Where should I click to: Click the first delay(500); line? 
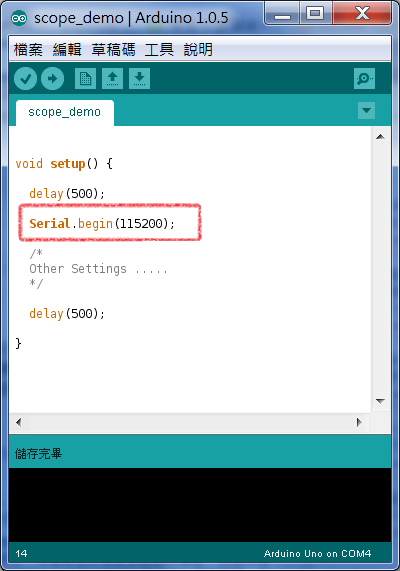point(67,193)
